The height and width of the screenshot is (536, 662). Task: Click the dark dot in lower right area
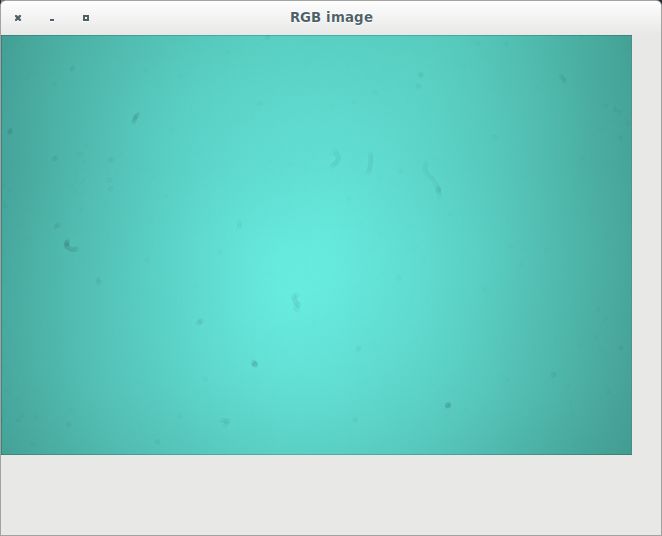coord(448,405)
